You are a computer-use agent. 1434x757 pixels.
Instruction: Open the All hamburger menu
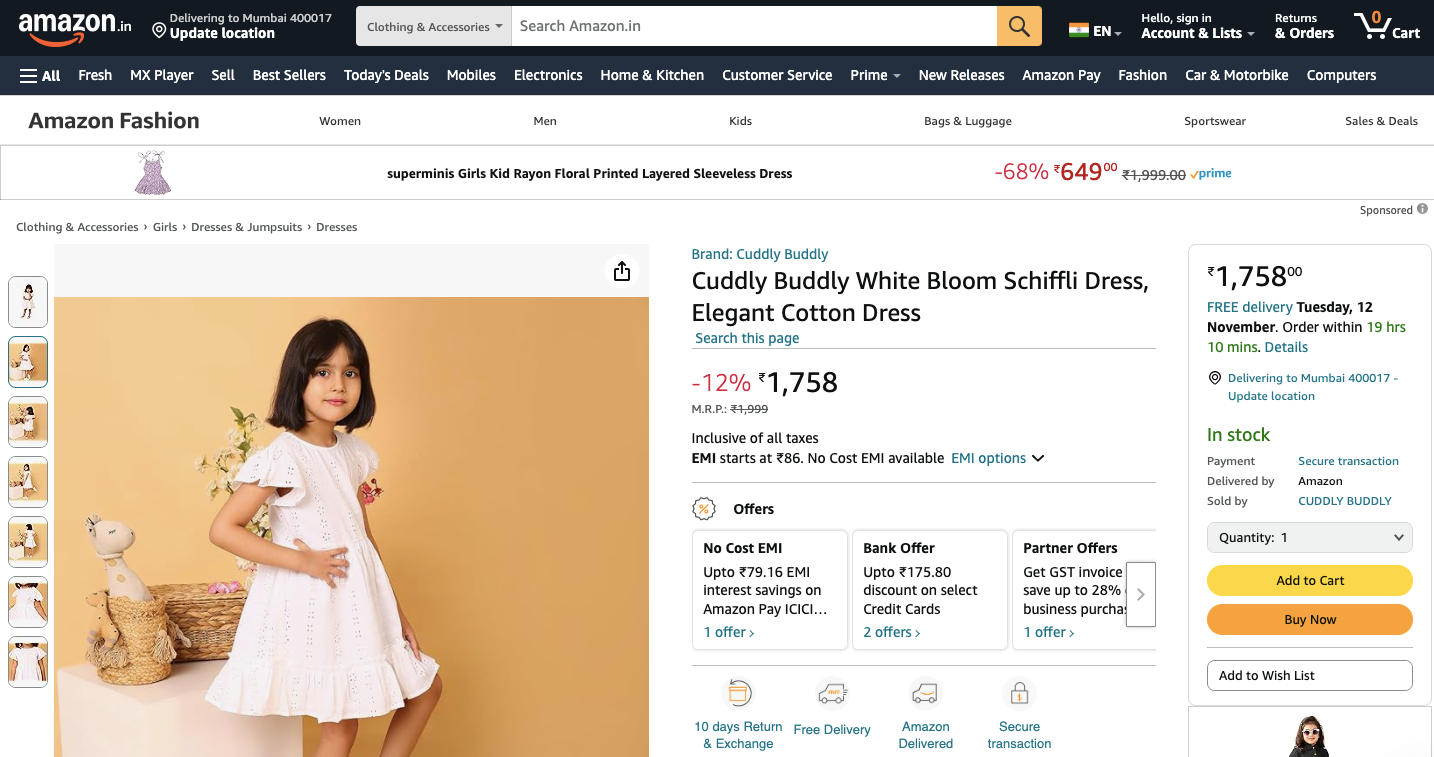40,75
